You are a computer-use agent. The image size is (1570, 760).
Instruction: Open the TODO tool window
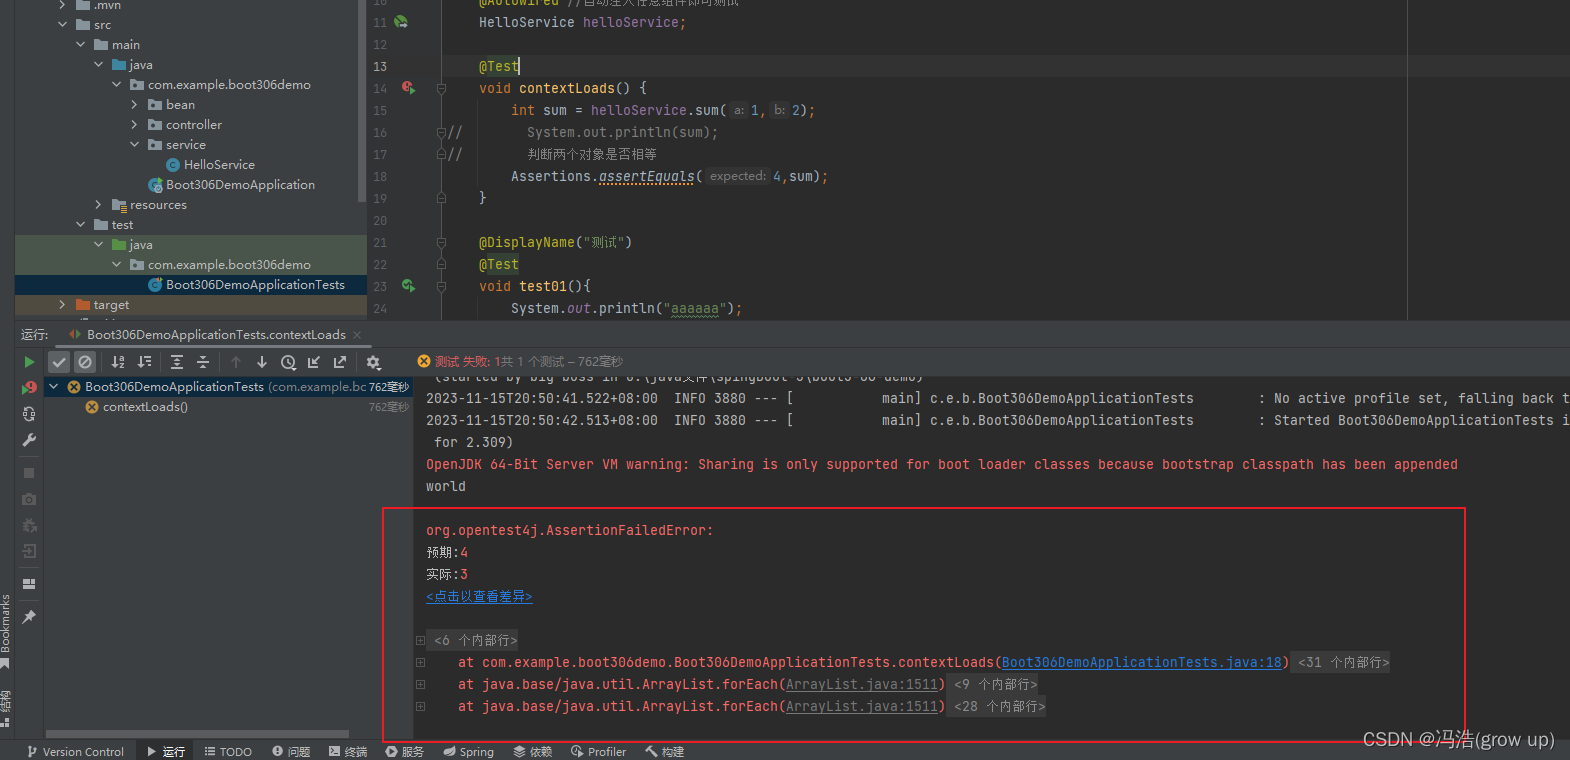click(x=228, y=751)
